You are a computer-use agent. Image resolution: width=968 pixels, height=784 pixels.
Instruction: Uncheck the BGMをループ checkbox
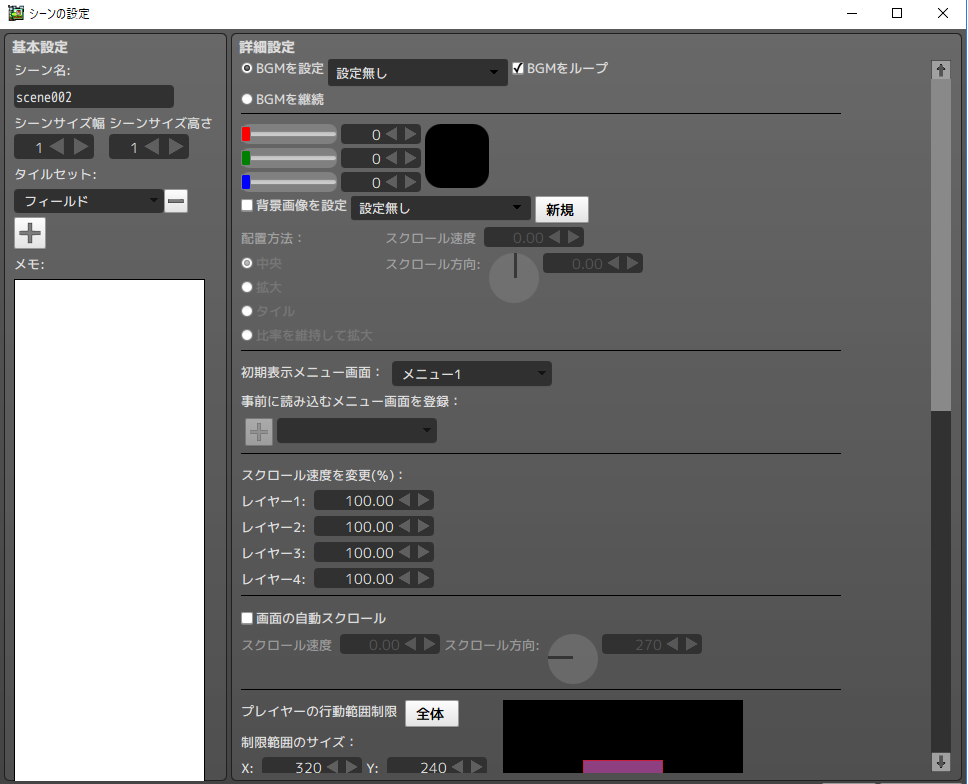[518, 68]
